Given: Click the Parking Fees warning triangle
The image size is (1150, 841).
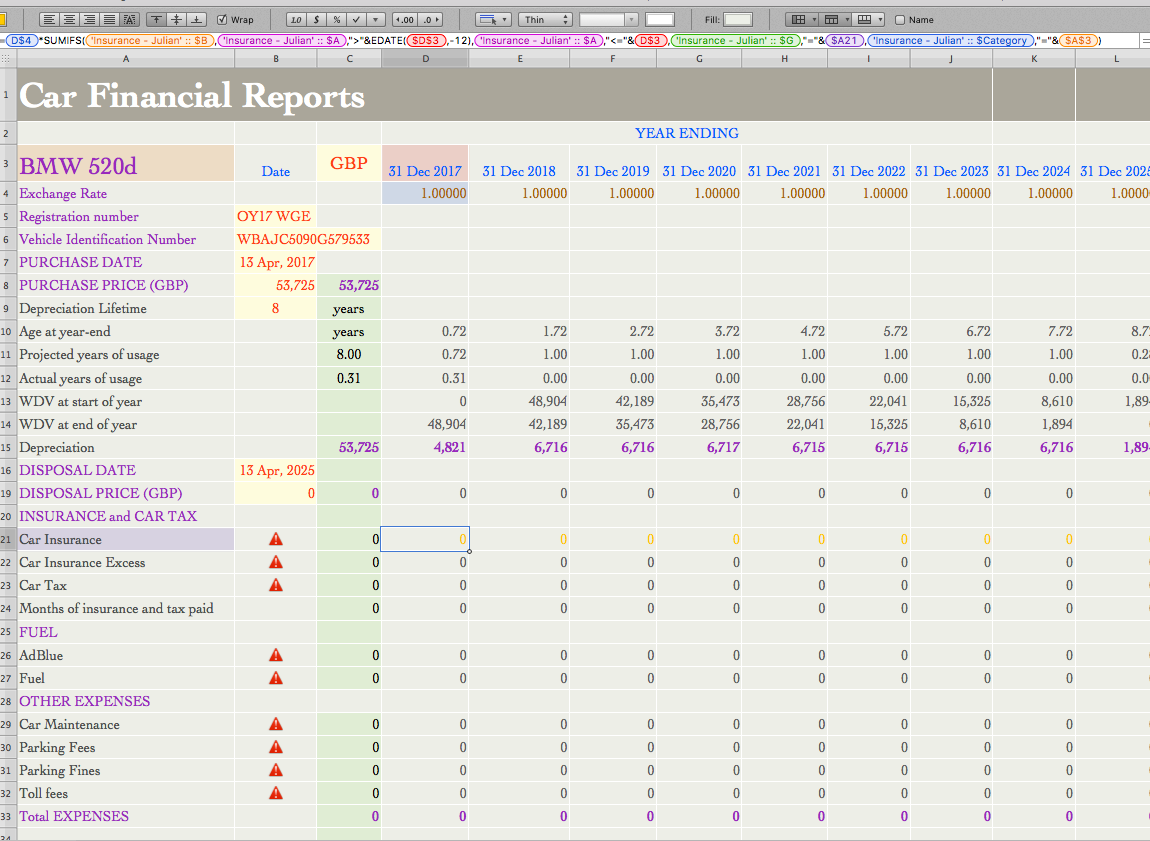Looking at the screenshot, I should pyautogui.click(x=276, y=747).
